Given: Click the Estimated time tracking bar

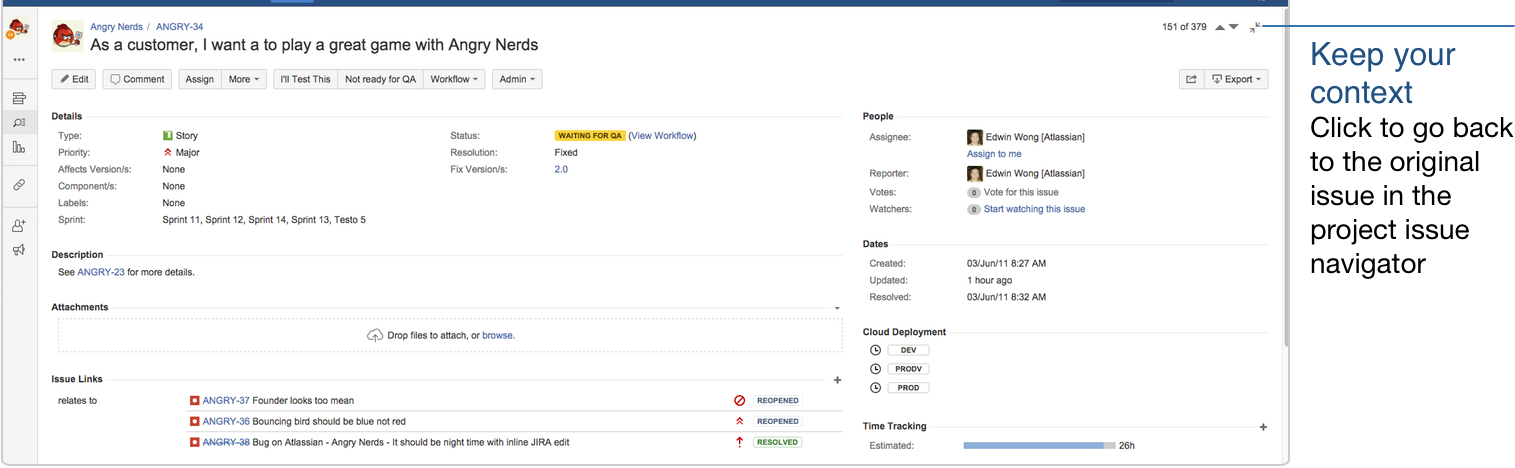Looking at the screenshot, I should pos(1038,445).
